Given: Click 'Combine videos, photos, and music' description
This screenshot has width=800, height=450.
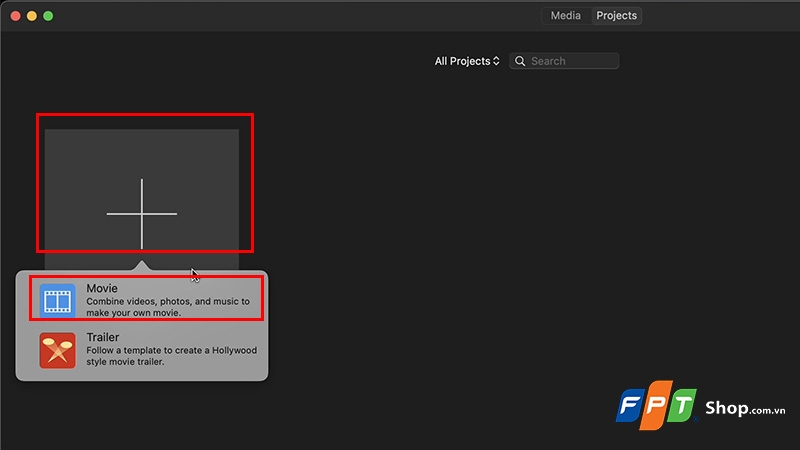Looking at the screenshot, I should coord(168,307).
